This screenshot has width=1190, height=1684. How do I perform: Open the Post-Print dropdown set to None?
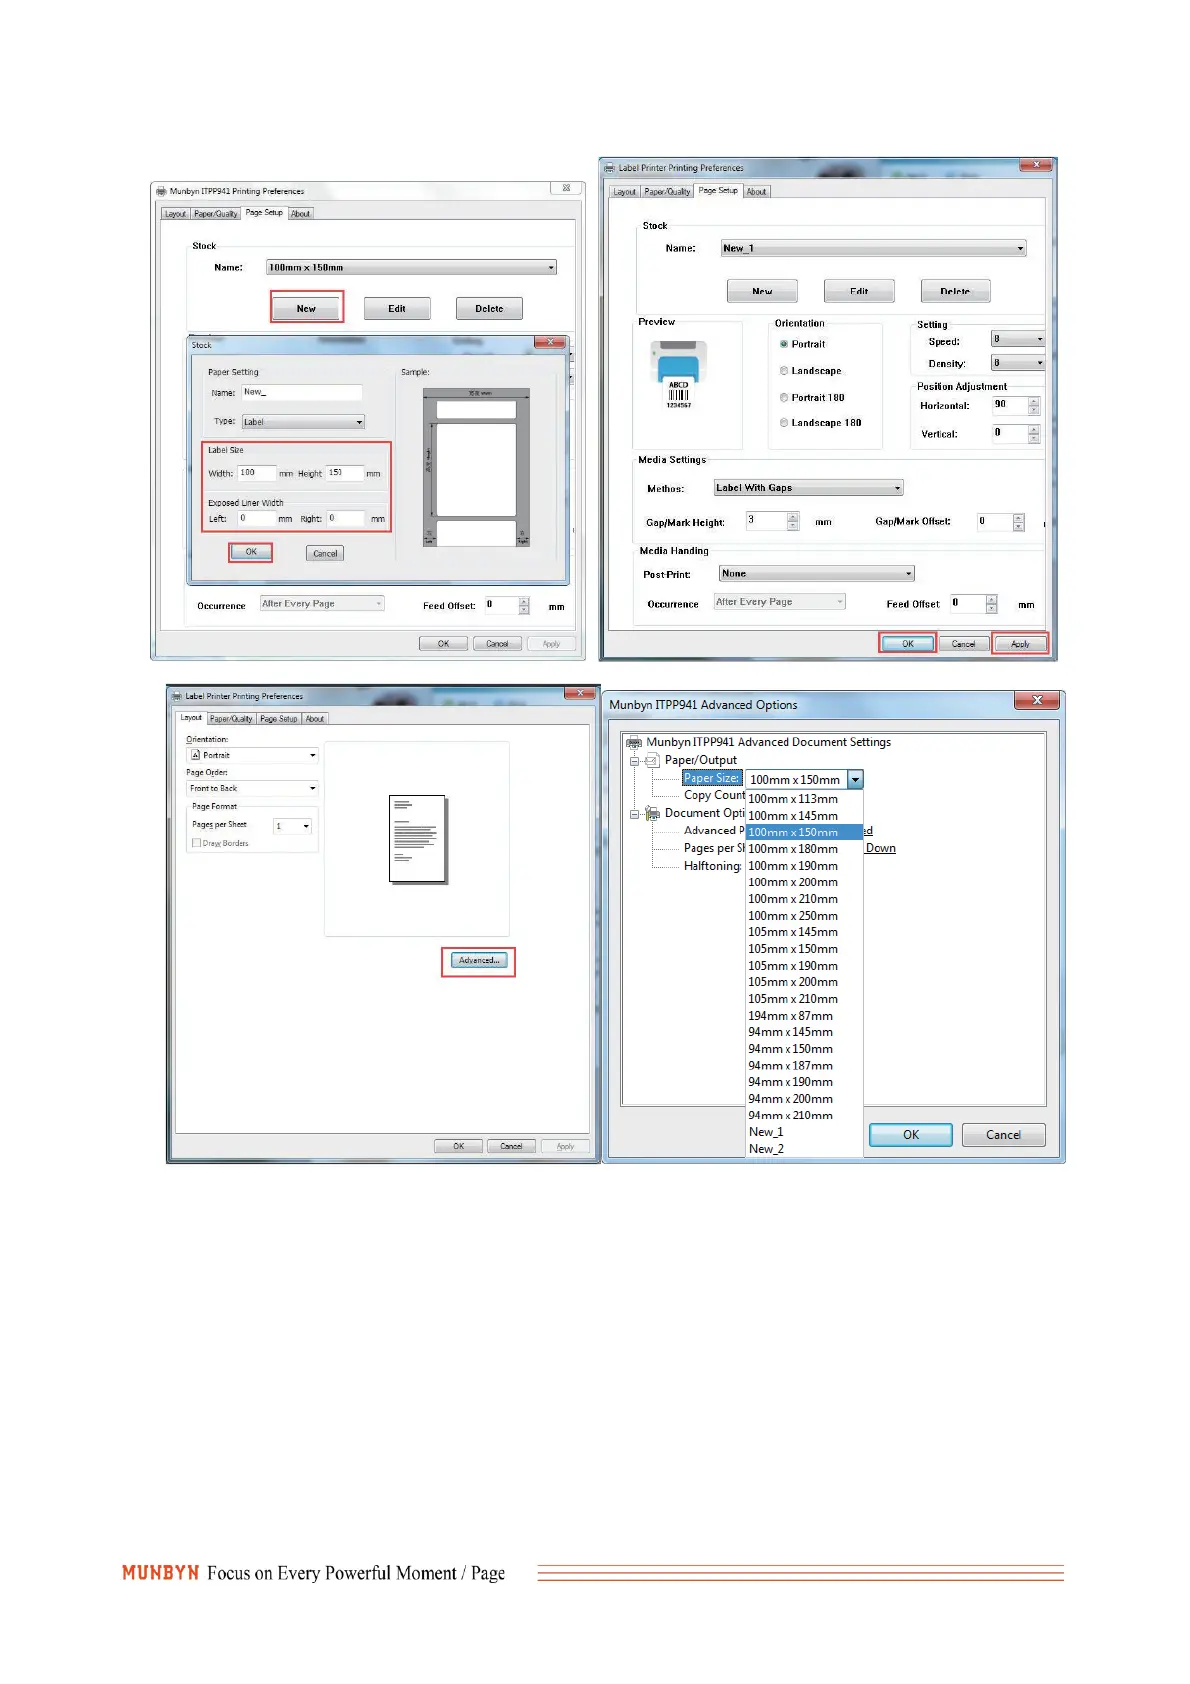tap(817, 574)
